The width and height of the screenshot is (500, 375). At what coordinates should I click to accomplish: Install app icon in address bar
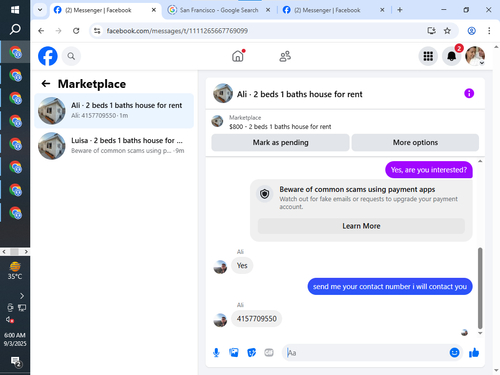pos(431,31)
